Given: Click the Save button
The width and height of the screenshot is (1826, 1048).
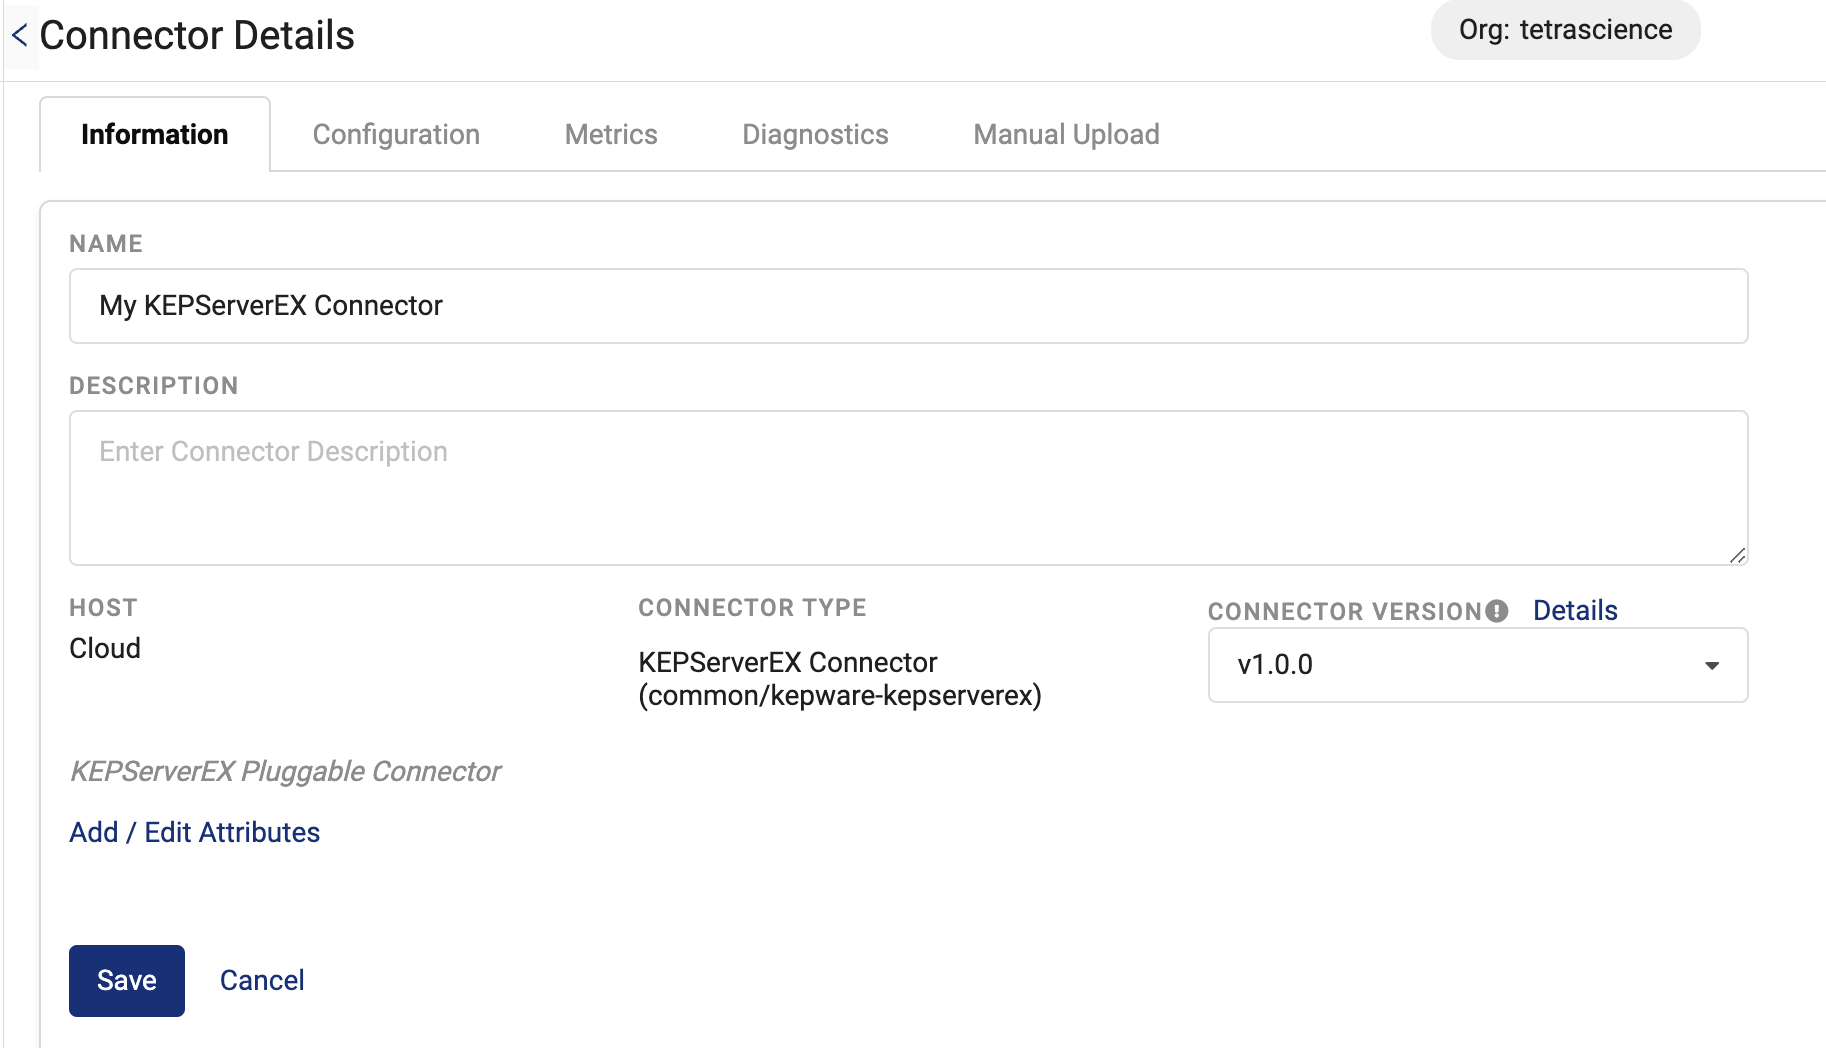Looking at the screenshot, I should (127, 980).
